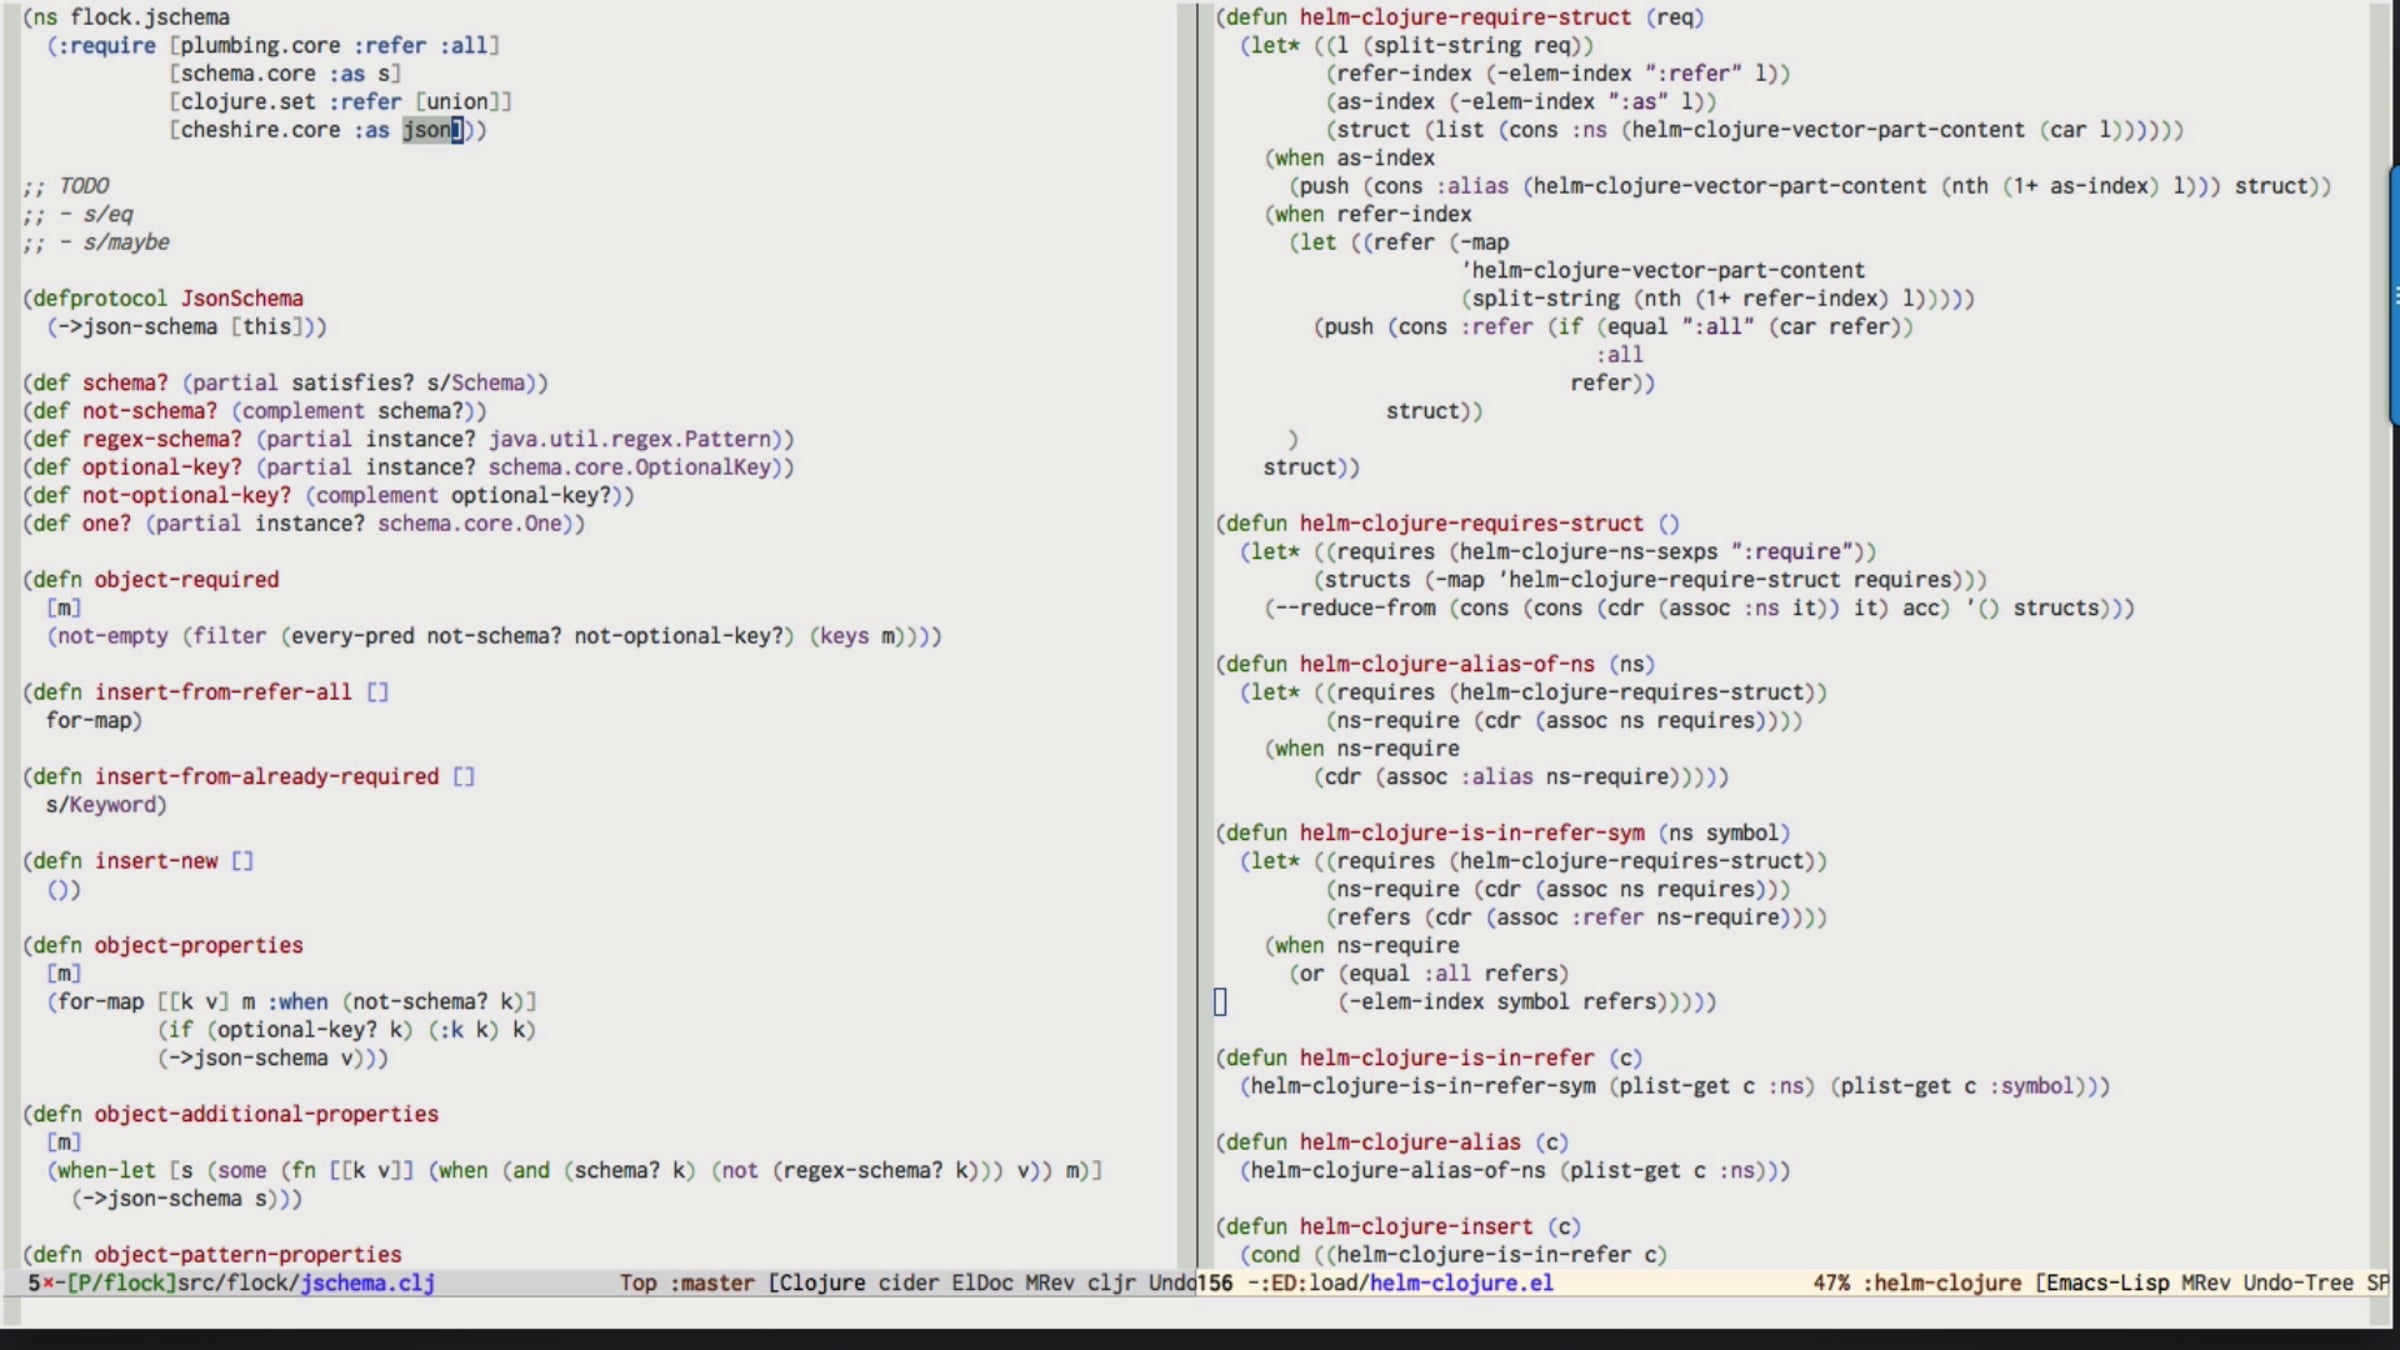Click the helm-clojure.el buffer name in mode line
The height and width of the screenshot is (1350, 2400).
[1461, 1282]
